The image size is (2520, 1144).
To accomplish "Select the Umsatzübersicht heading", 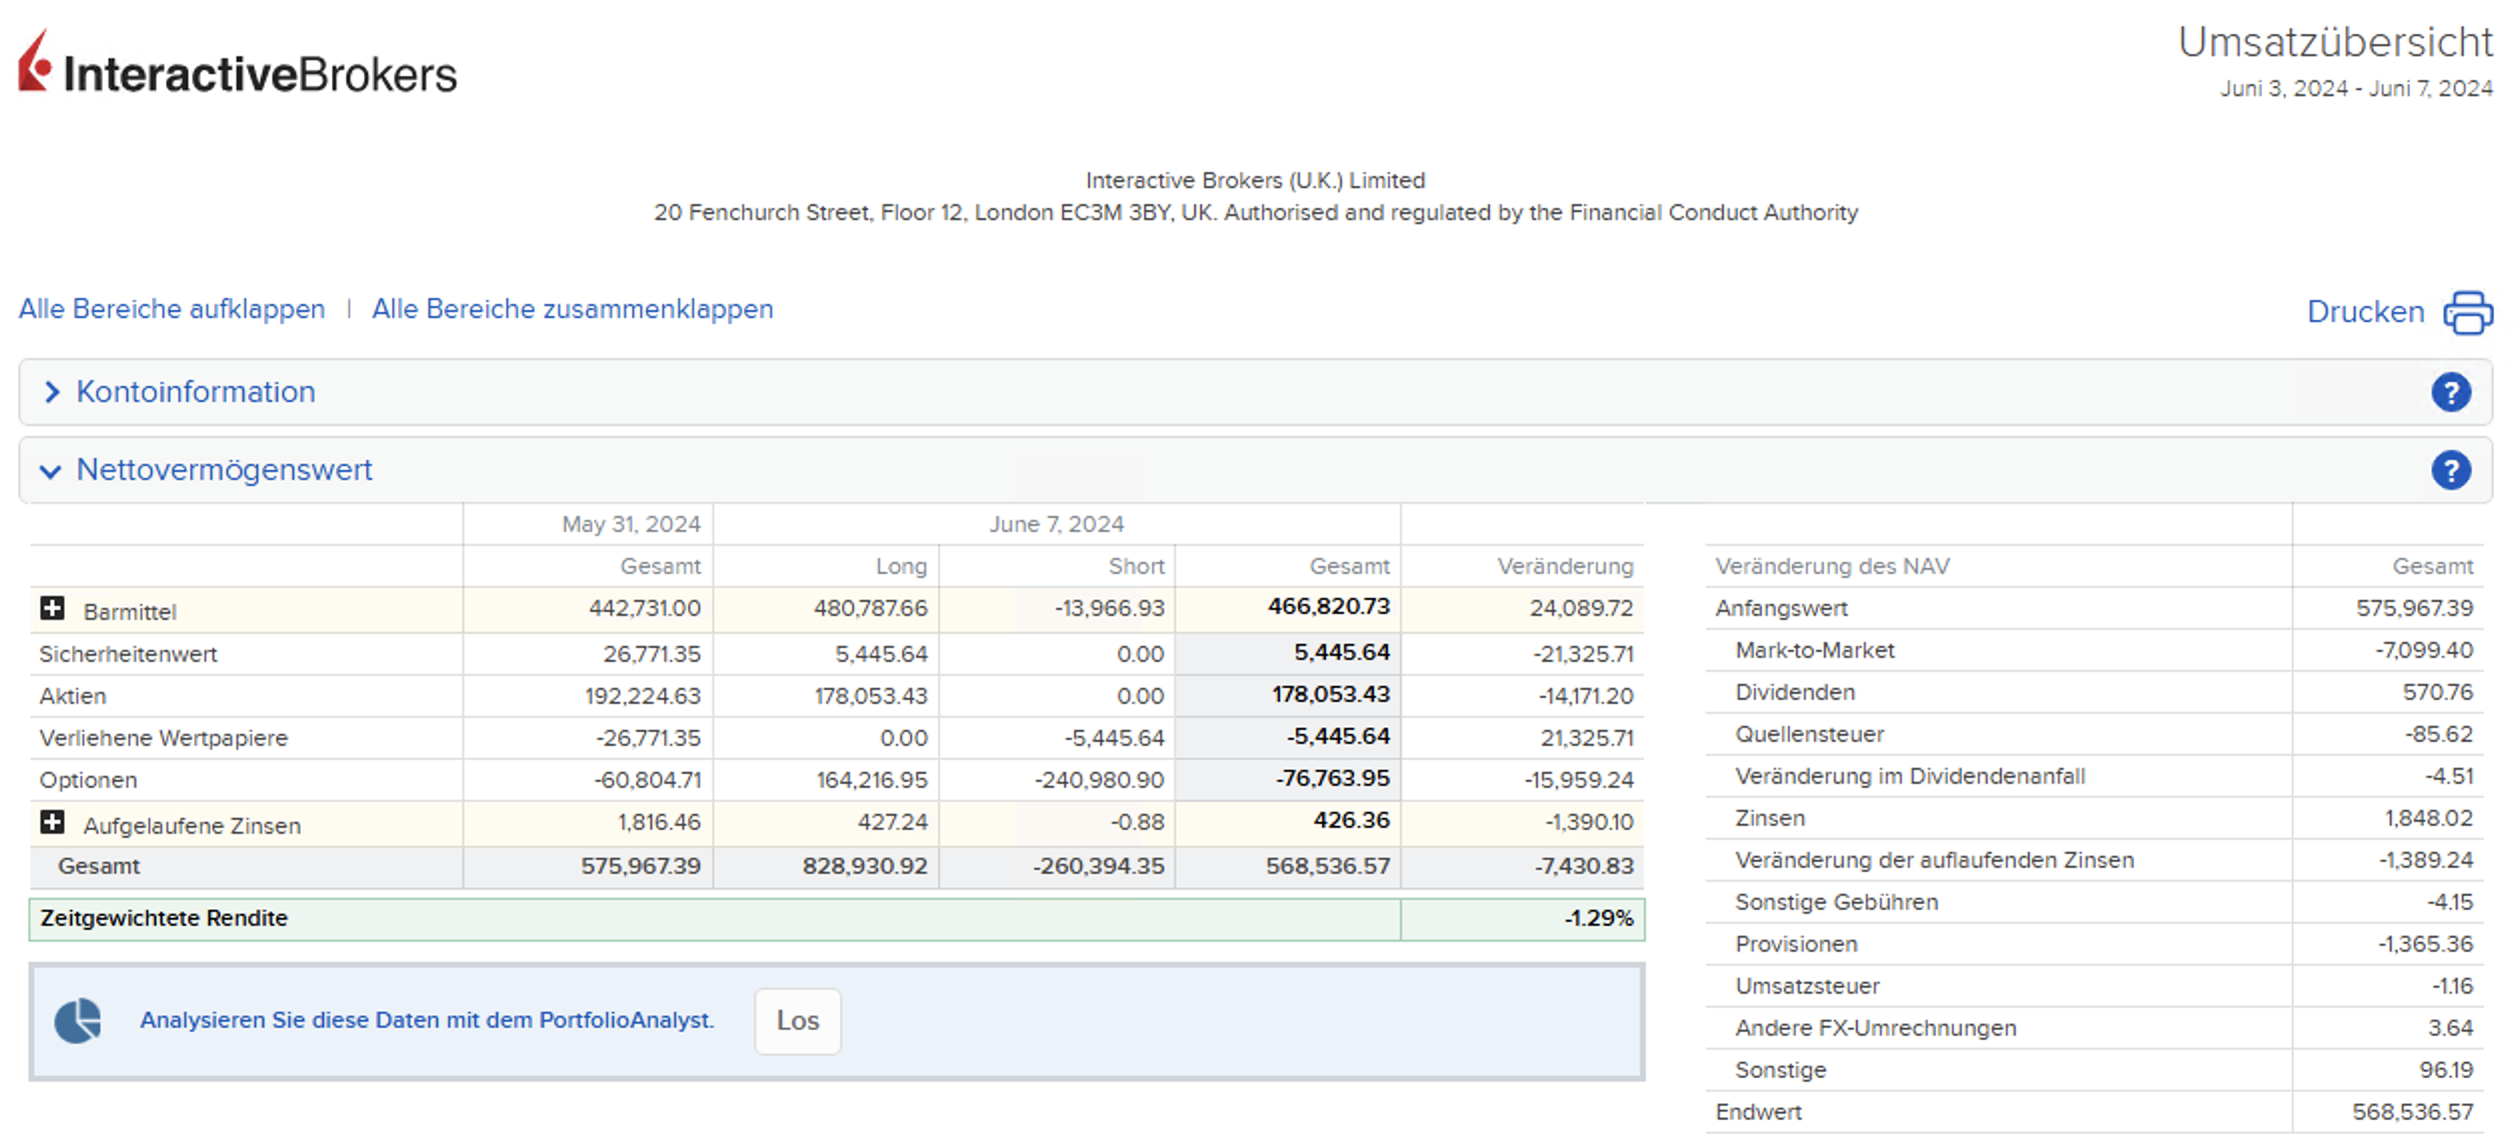I will (2335, 42).
